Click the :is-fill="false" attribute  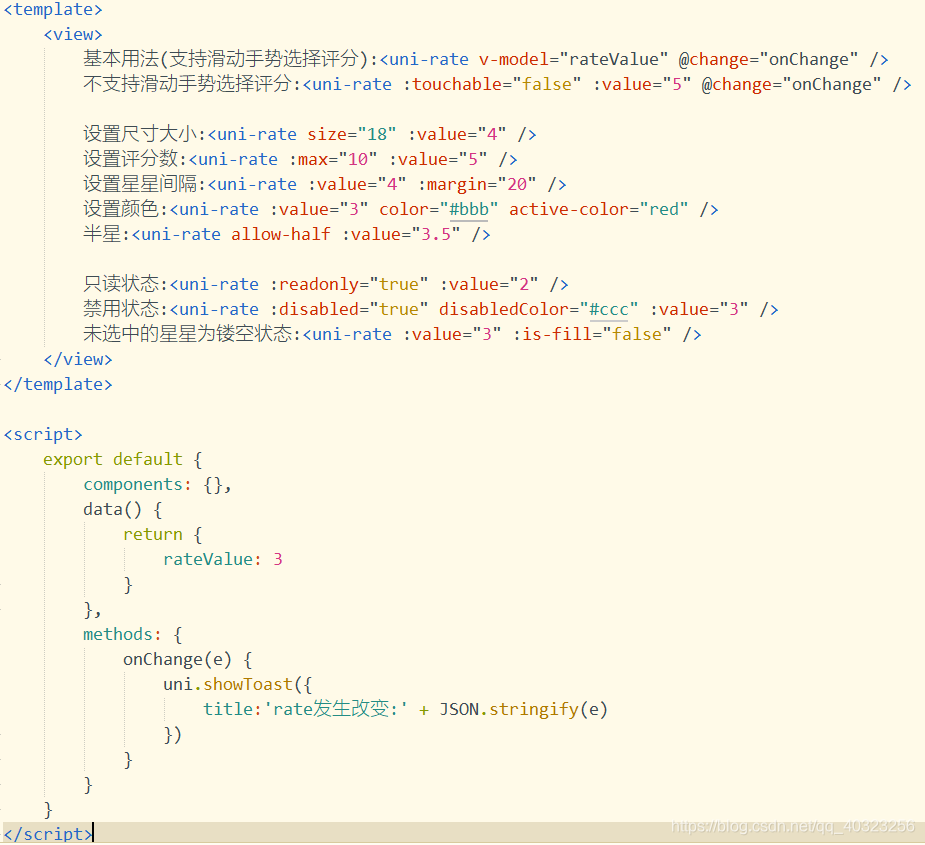coord(592,335)
